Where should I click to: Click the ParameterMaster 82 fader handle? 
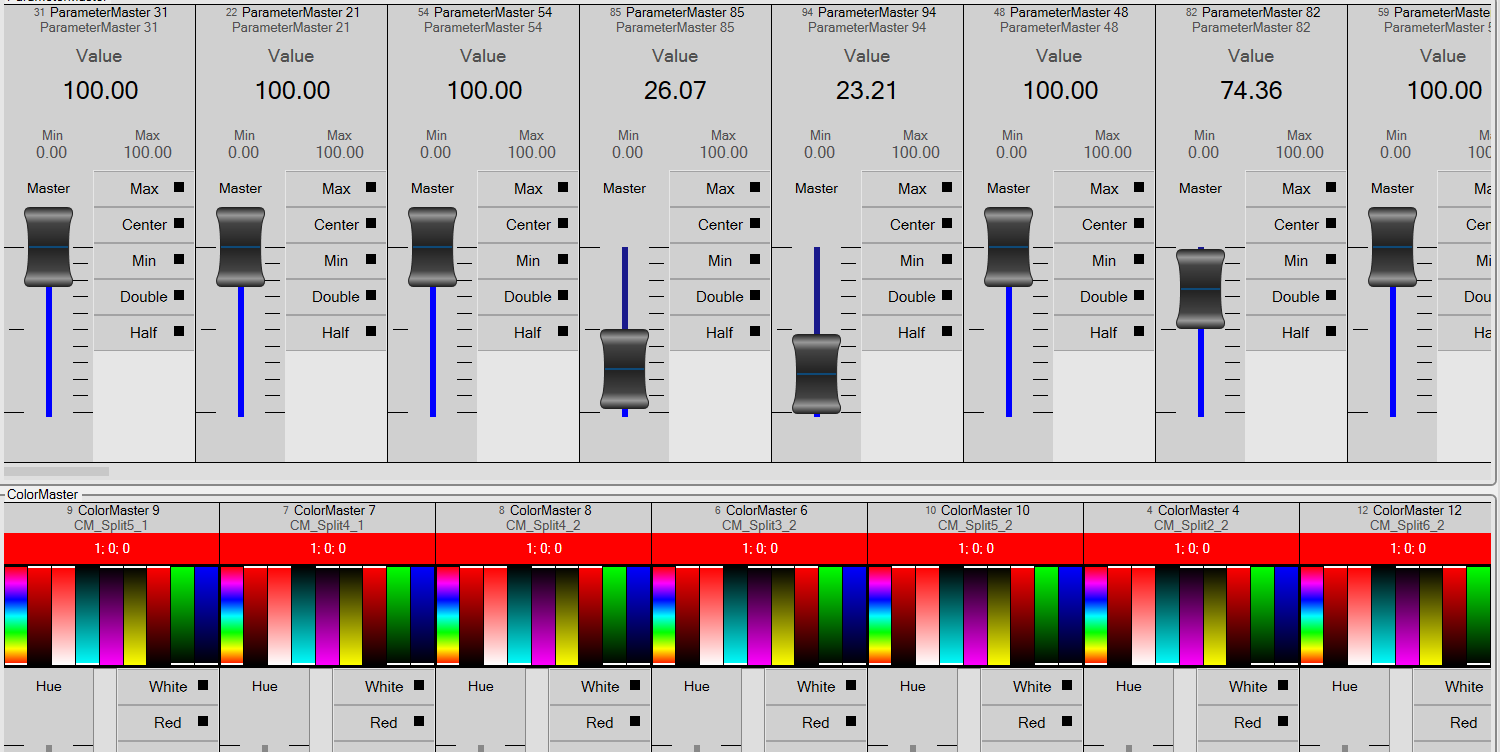point(1200,289)
